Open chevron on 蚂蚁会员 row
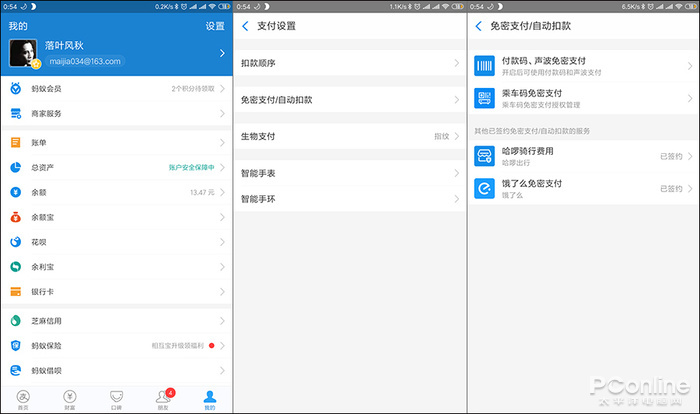The width and height of the screenshot is (700, 414). [222, 88]
